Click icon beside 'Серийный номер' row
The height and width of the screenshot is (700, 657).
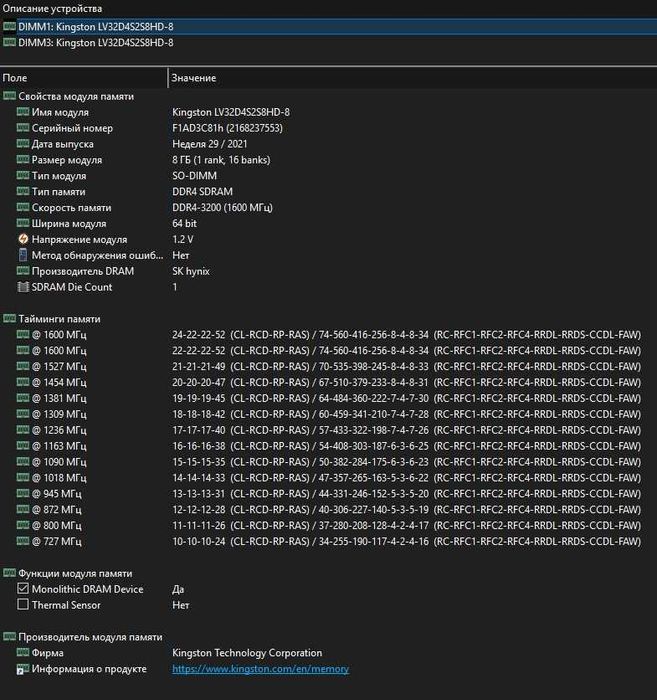[23, 128]
